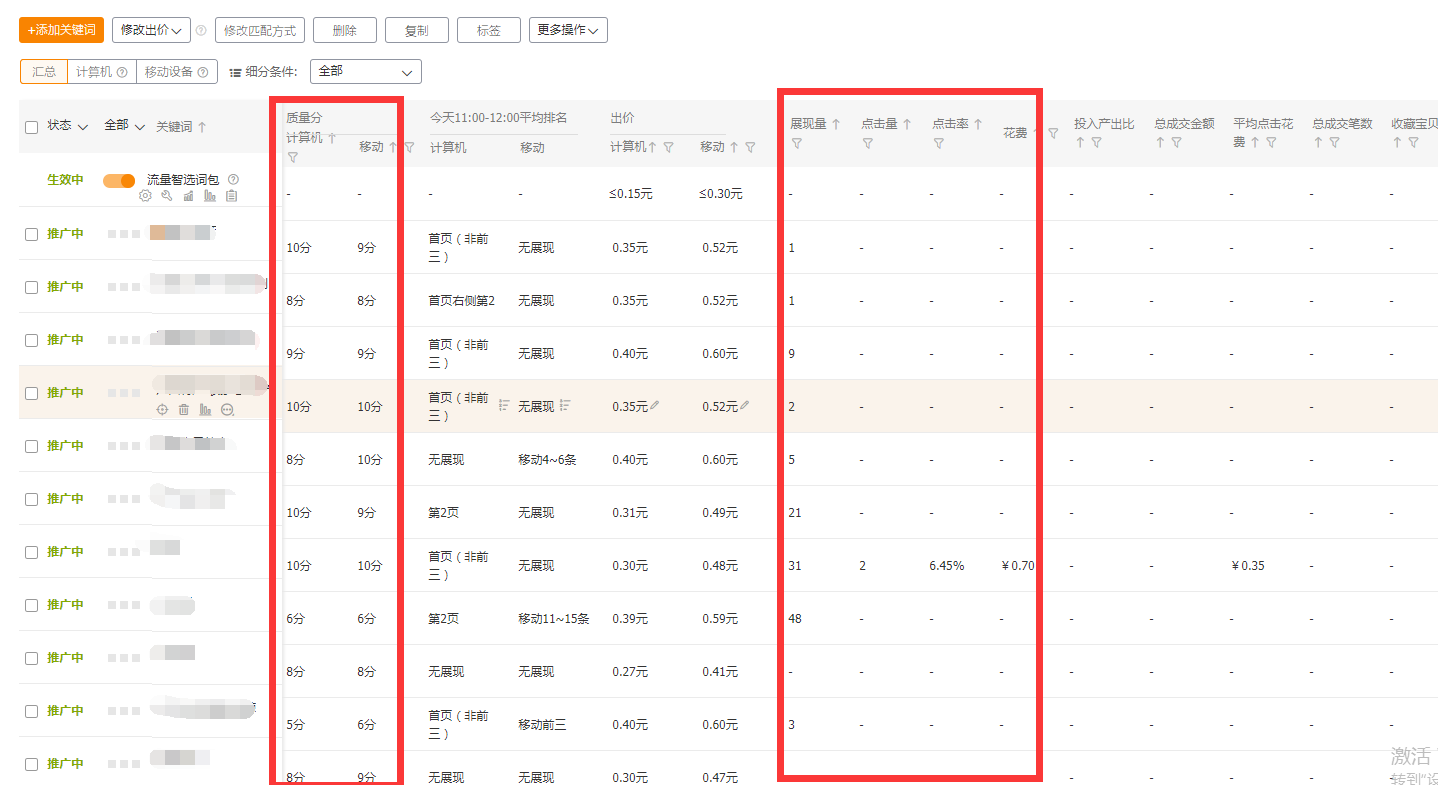
Task: Open the clipboard icon under 流量智选词包
Action: 231,196
